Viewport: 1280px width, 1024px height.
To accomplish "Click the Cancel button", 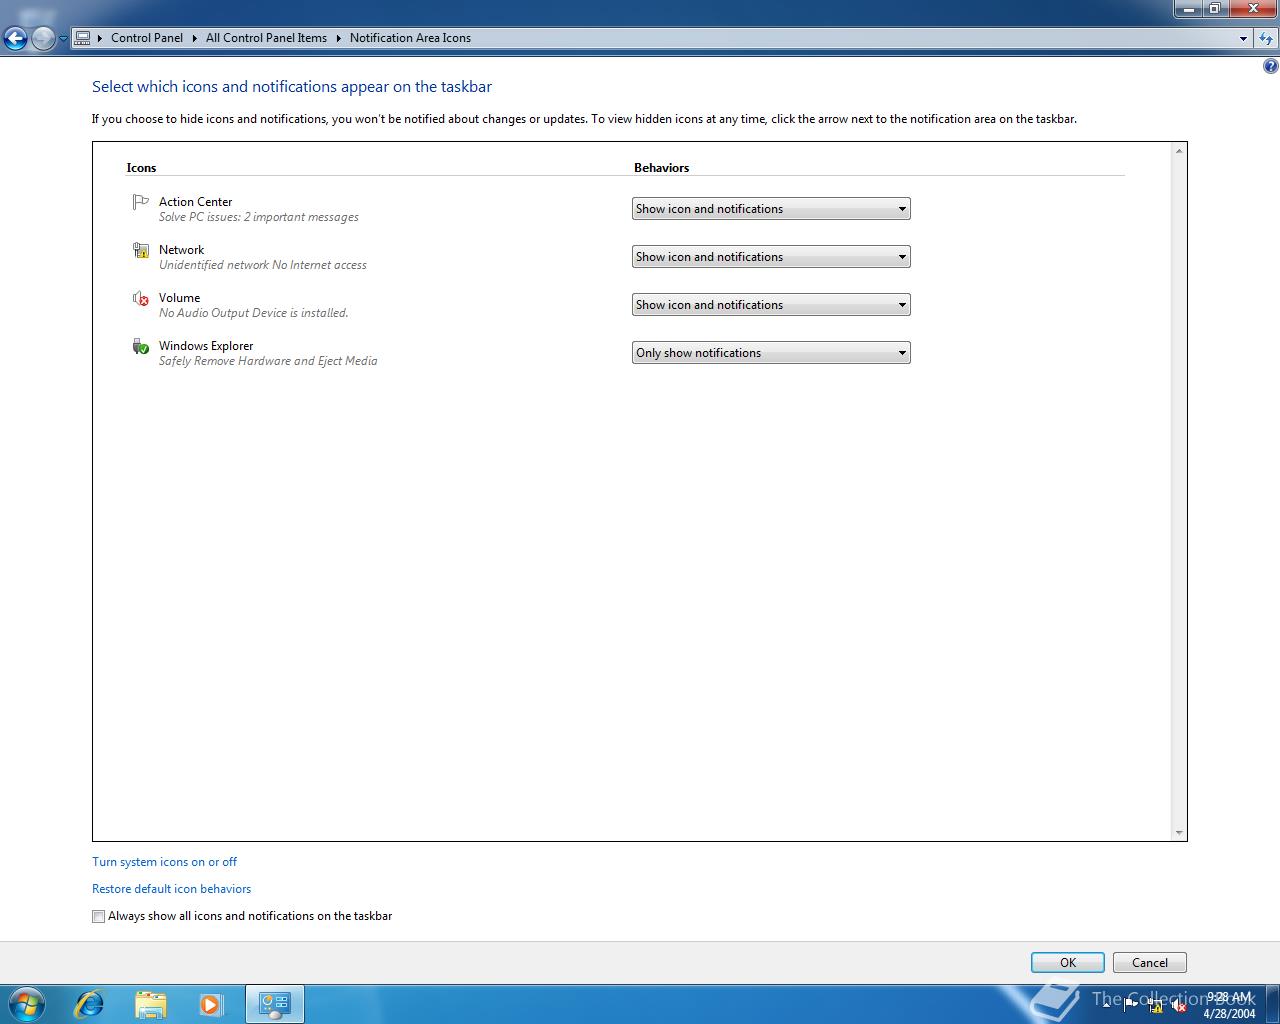I will 1150,962.
